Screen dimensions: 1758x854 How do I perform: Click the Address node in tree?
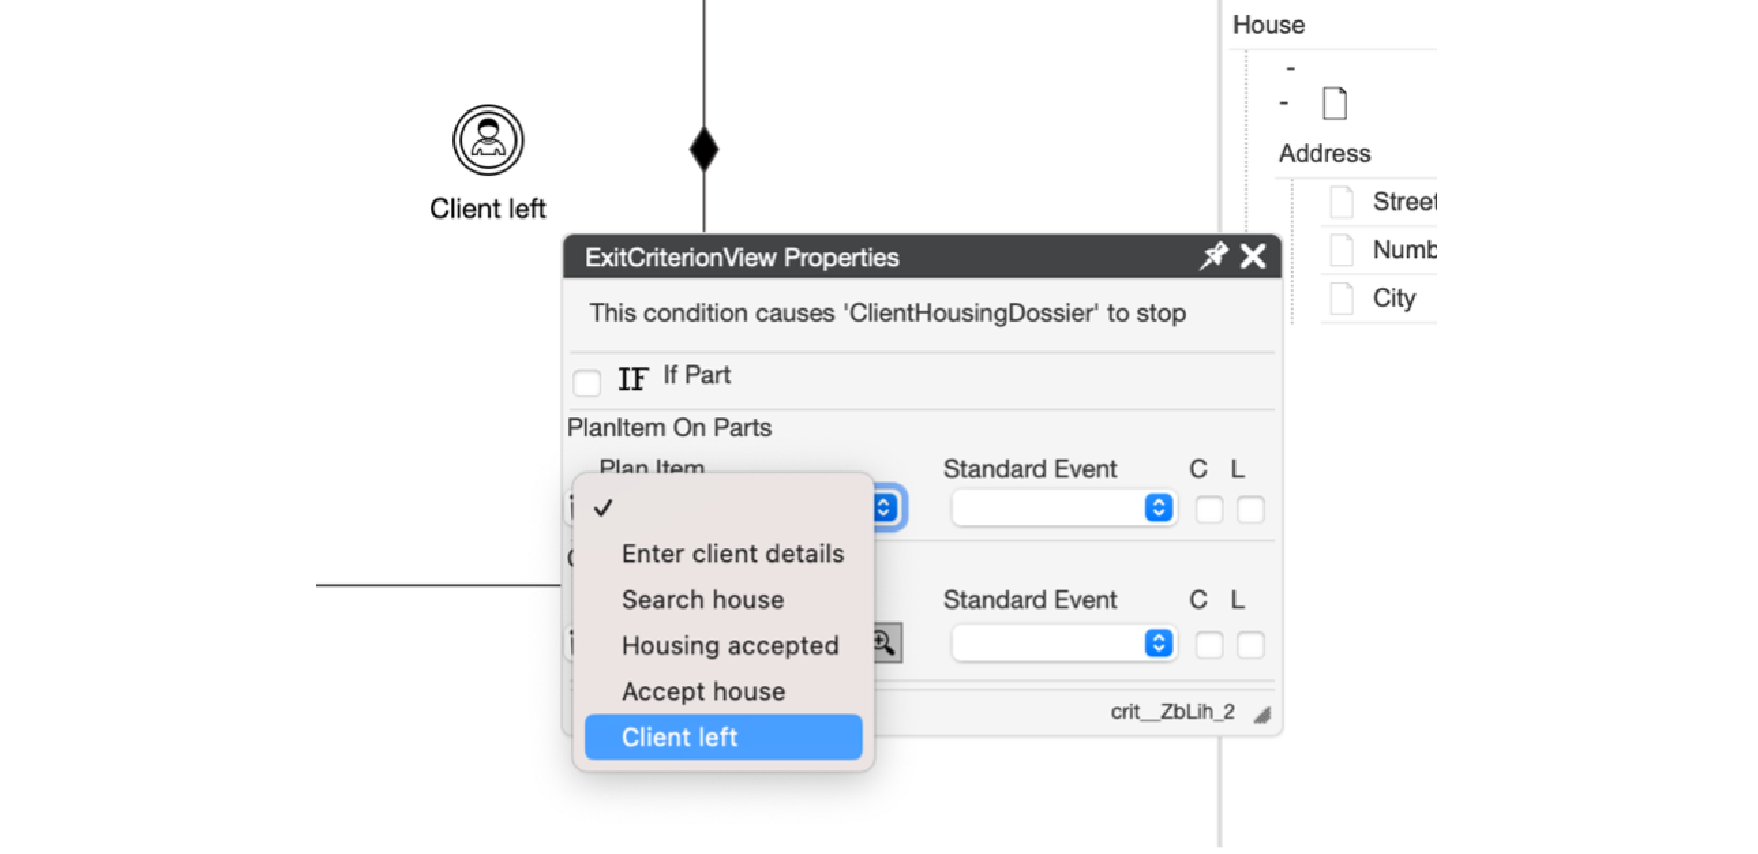point(1324,153)
